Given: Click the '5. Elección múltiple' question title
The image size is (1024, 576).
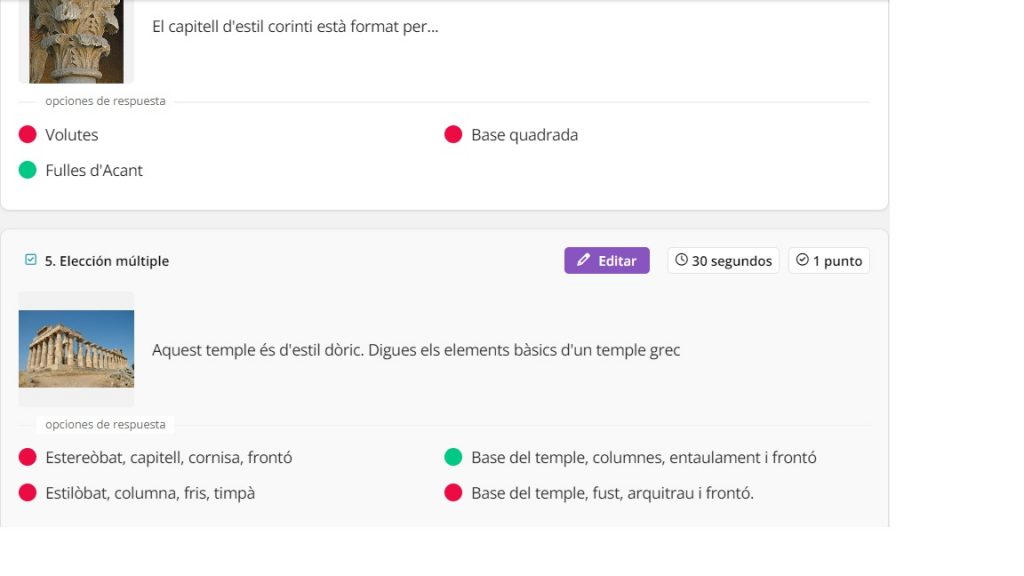Looking at the screenshot, I should pos(107,261).
